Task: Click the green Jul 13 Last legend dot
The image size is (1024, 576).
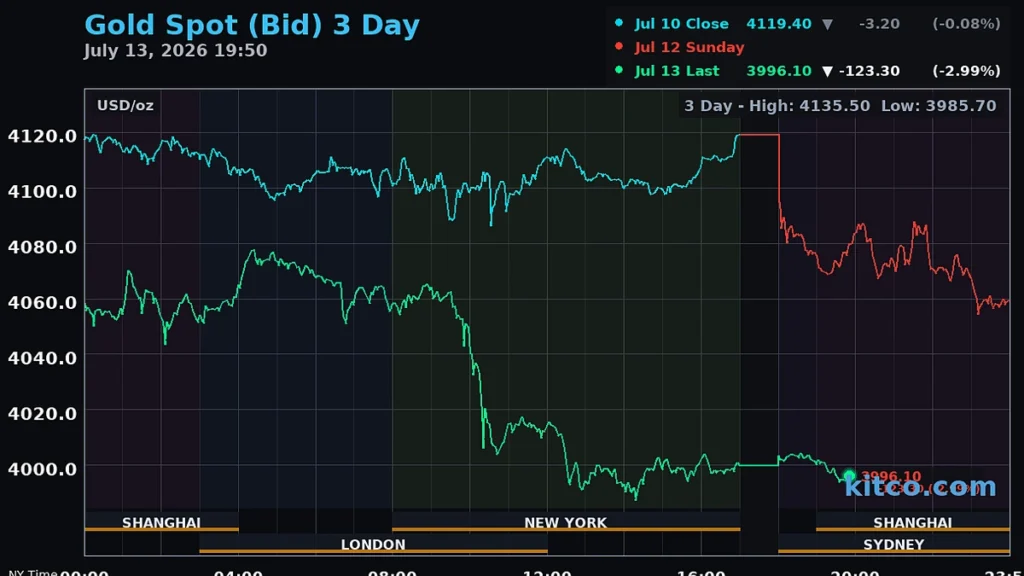Action: (618, 70)
